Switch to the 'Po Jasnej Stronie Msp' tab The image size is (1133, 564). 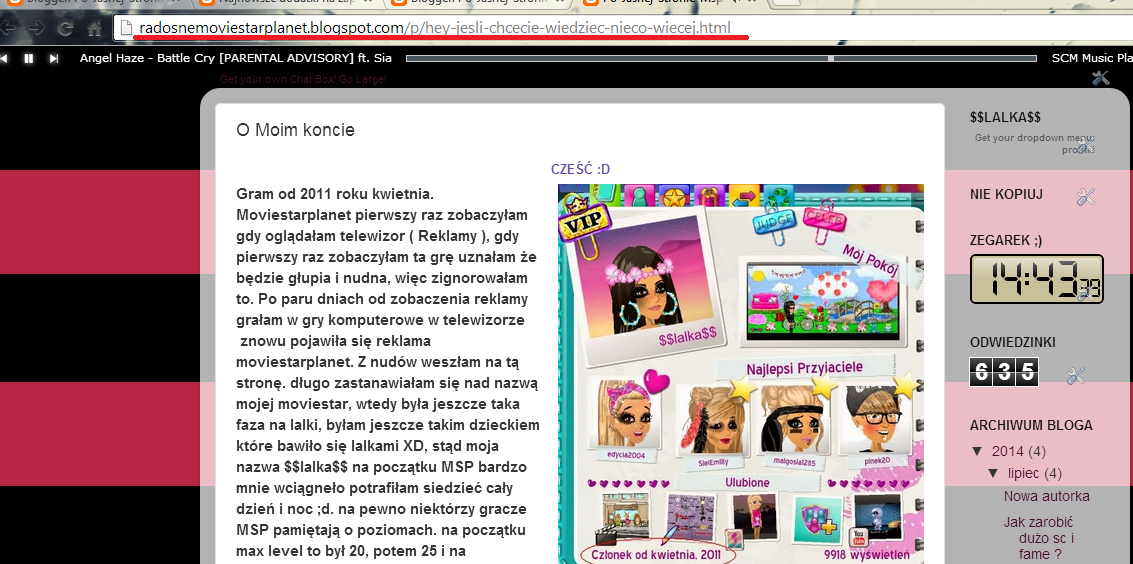click(x=668, y=2)
